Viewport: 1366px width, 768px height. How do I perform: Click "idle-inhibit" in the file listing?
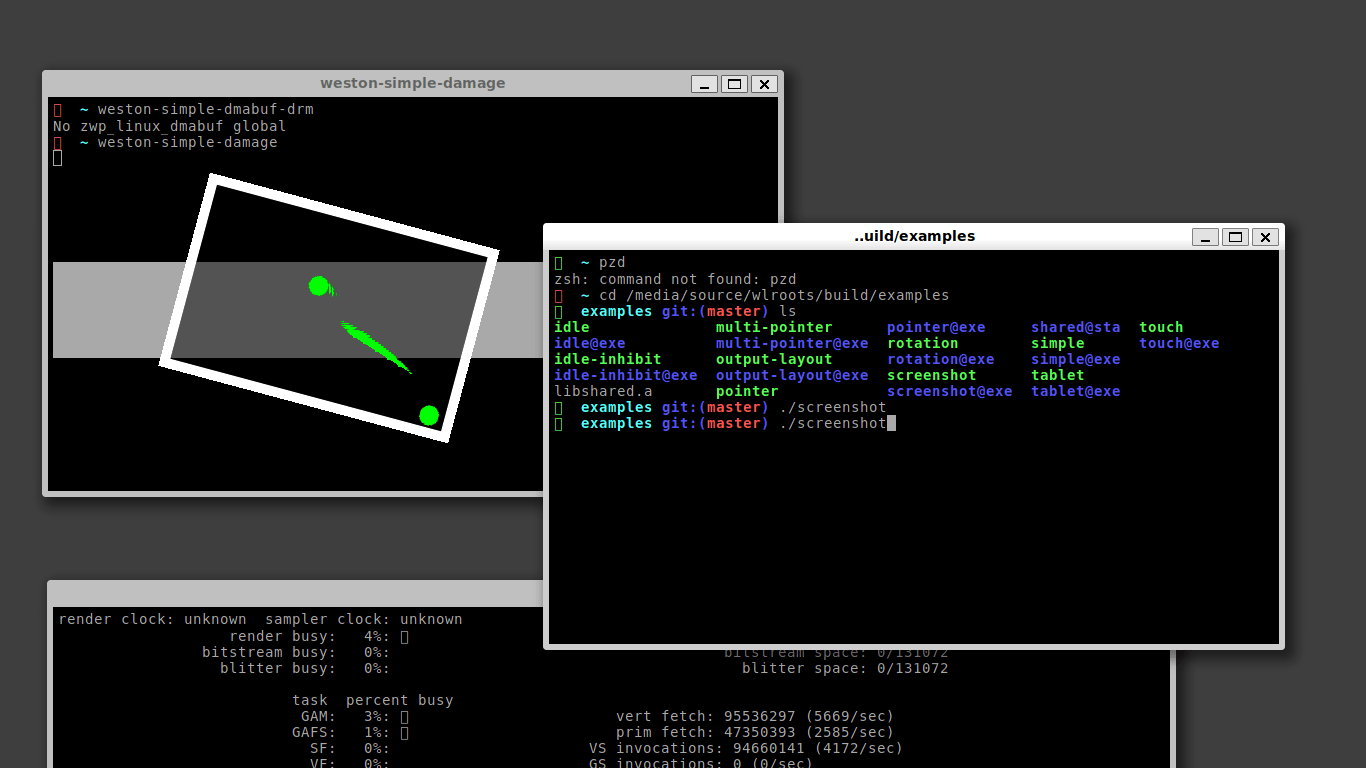click(606, 359)
